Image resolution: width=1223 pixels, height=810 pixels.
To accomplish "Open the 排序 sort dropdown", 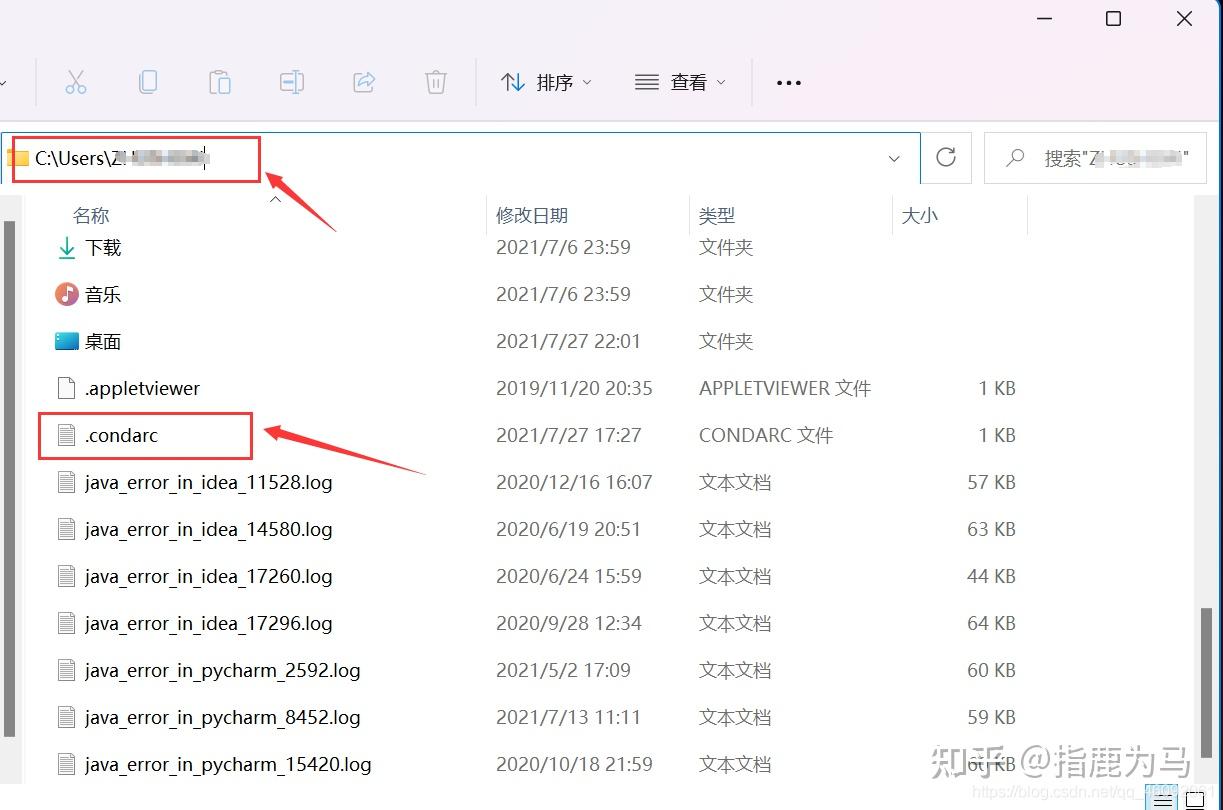I will tap(549, 82).
